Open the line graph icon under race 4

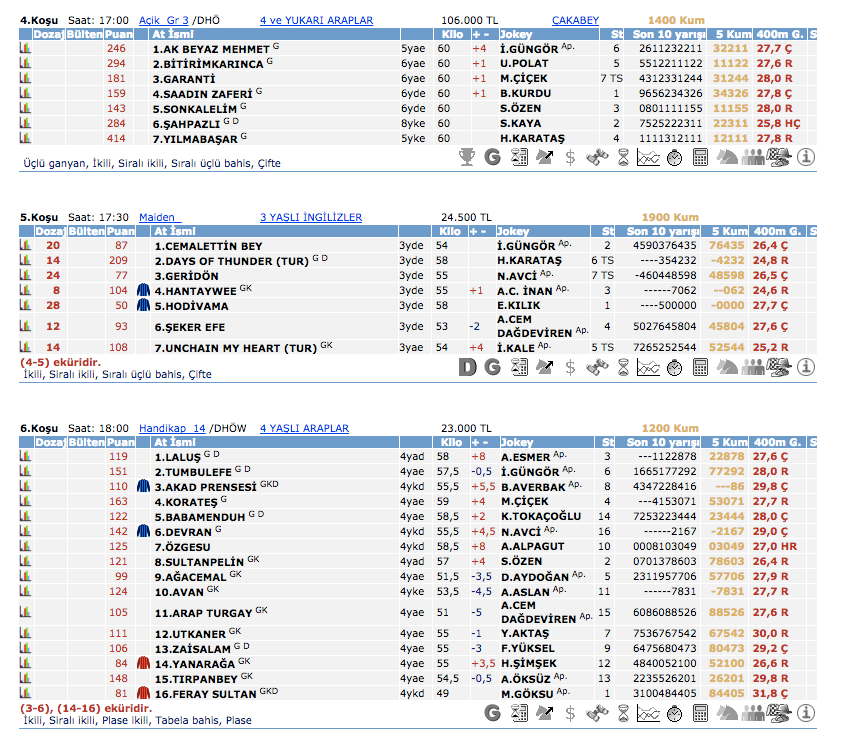(x=649, y=156)
